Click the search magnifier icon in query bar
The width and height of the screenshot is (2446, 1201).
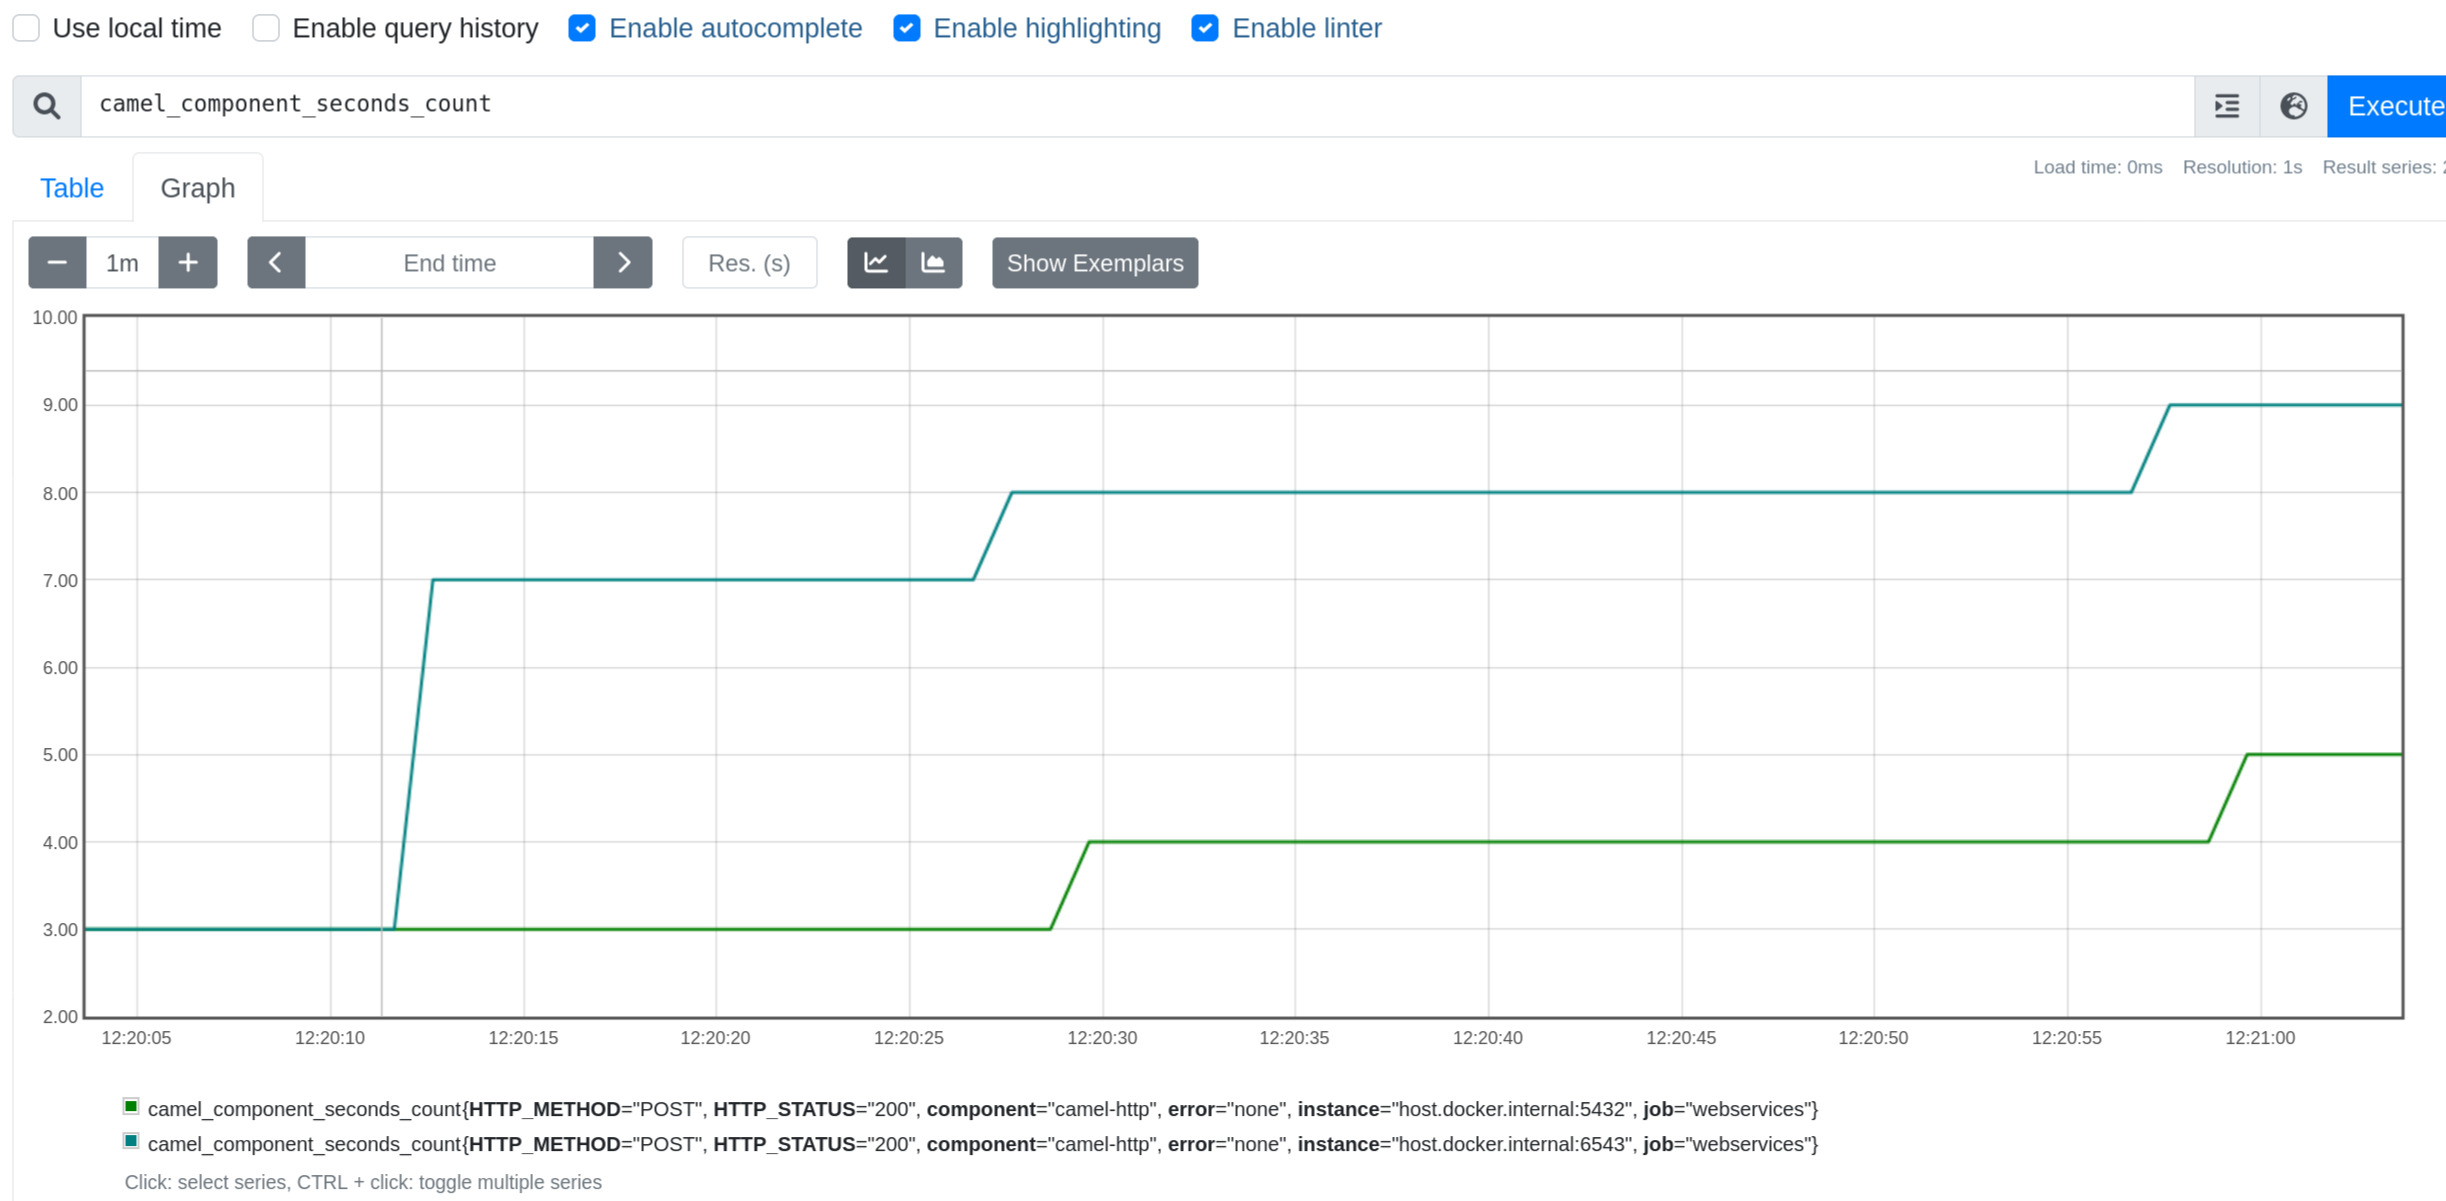[44, 105]
